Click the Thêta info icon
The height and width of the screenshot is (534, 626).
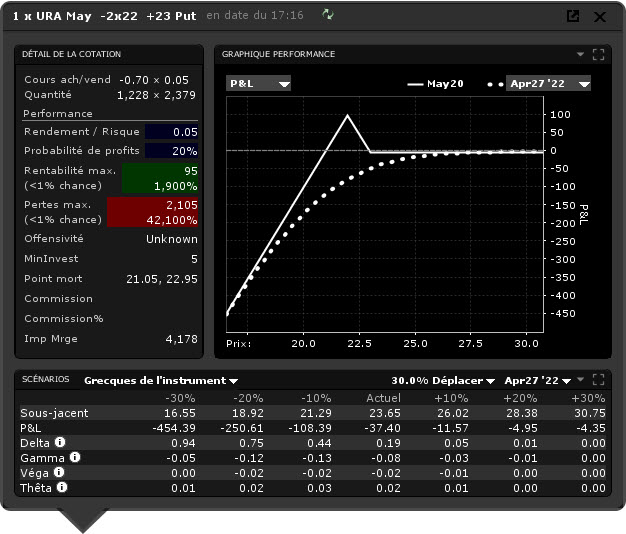tap(61, 487)
